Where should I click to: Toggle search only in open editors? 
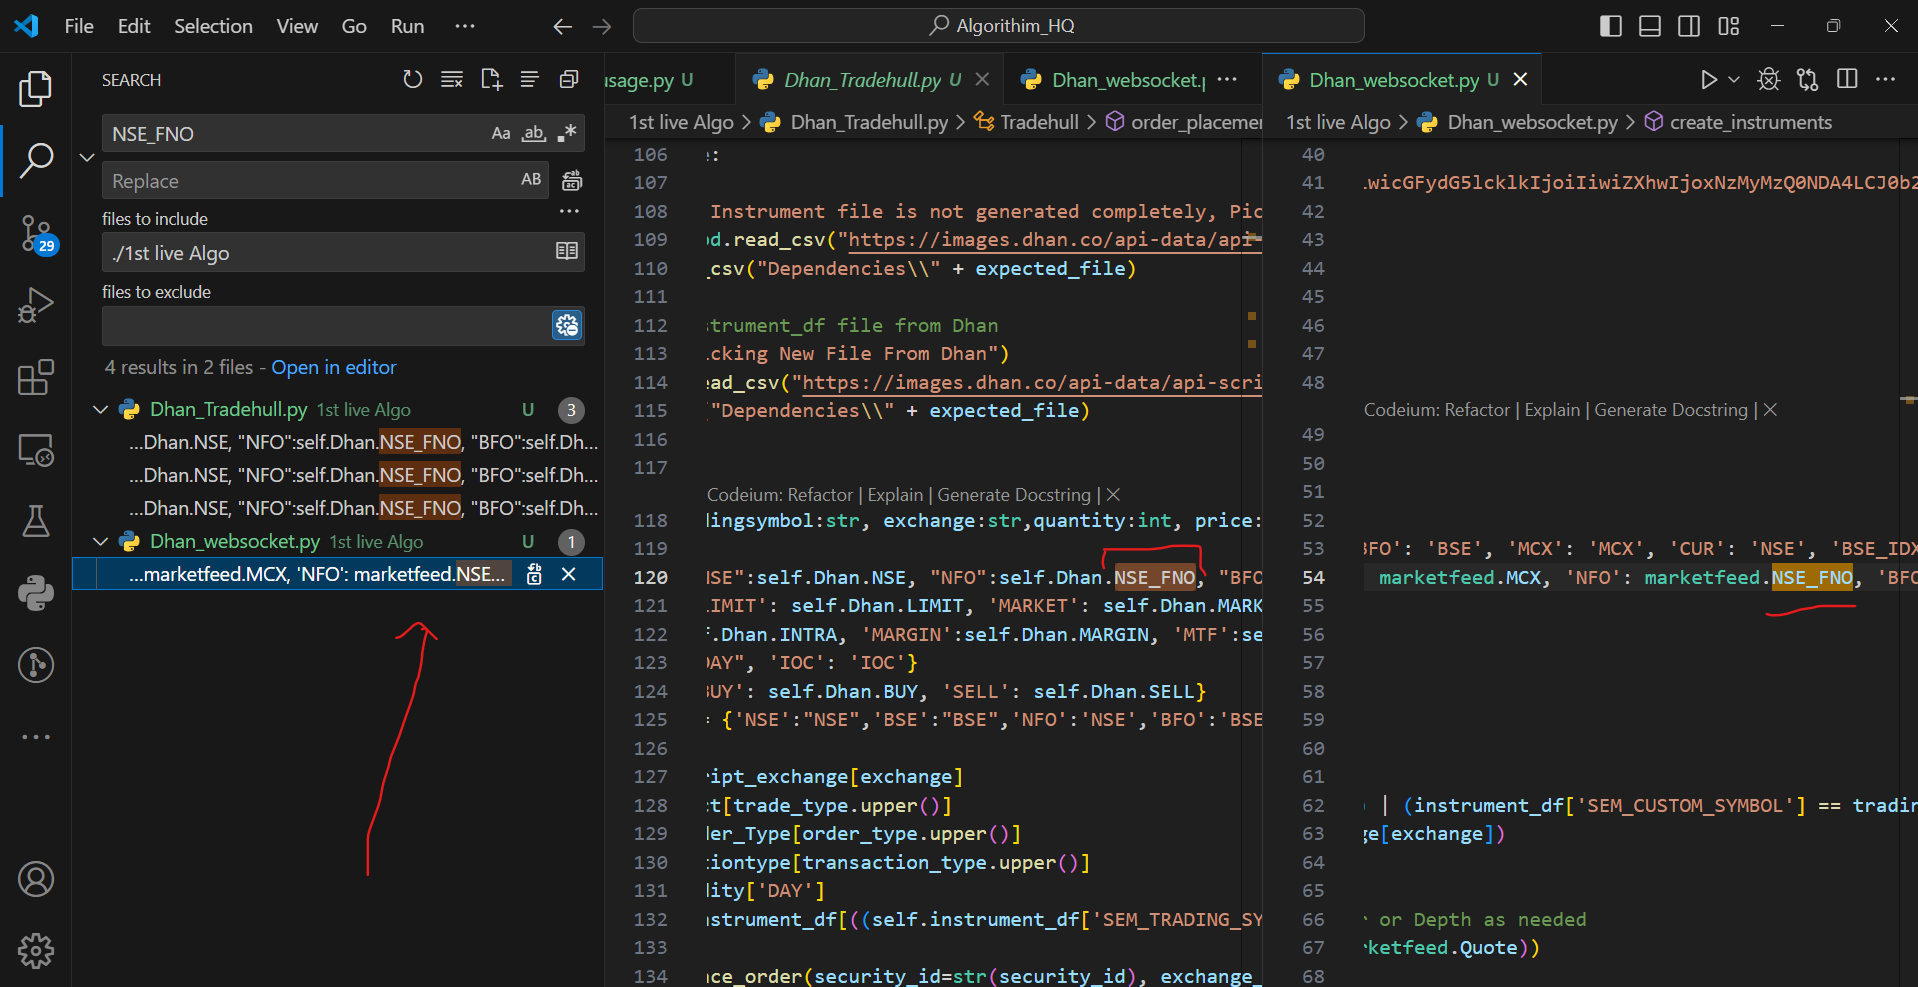[567, 251]
